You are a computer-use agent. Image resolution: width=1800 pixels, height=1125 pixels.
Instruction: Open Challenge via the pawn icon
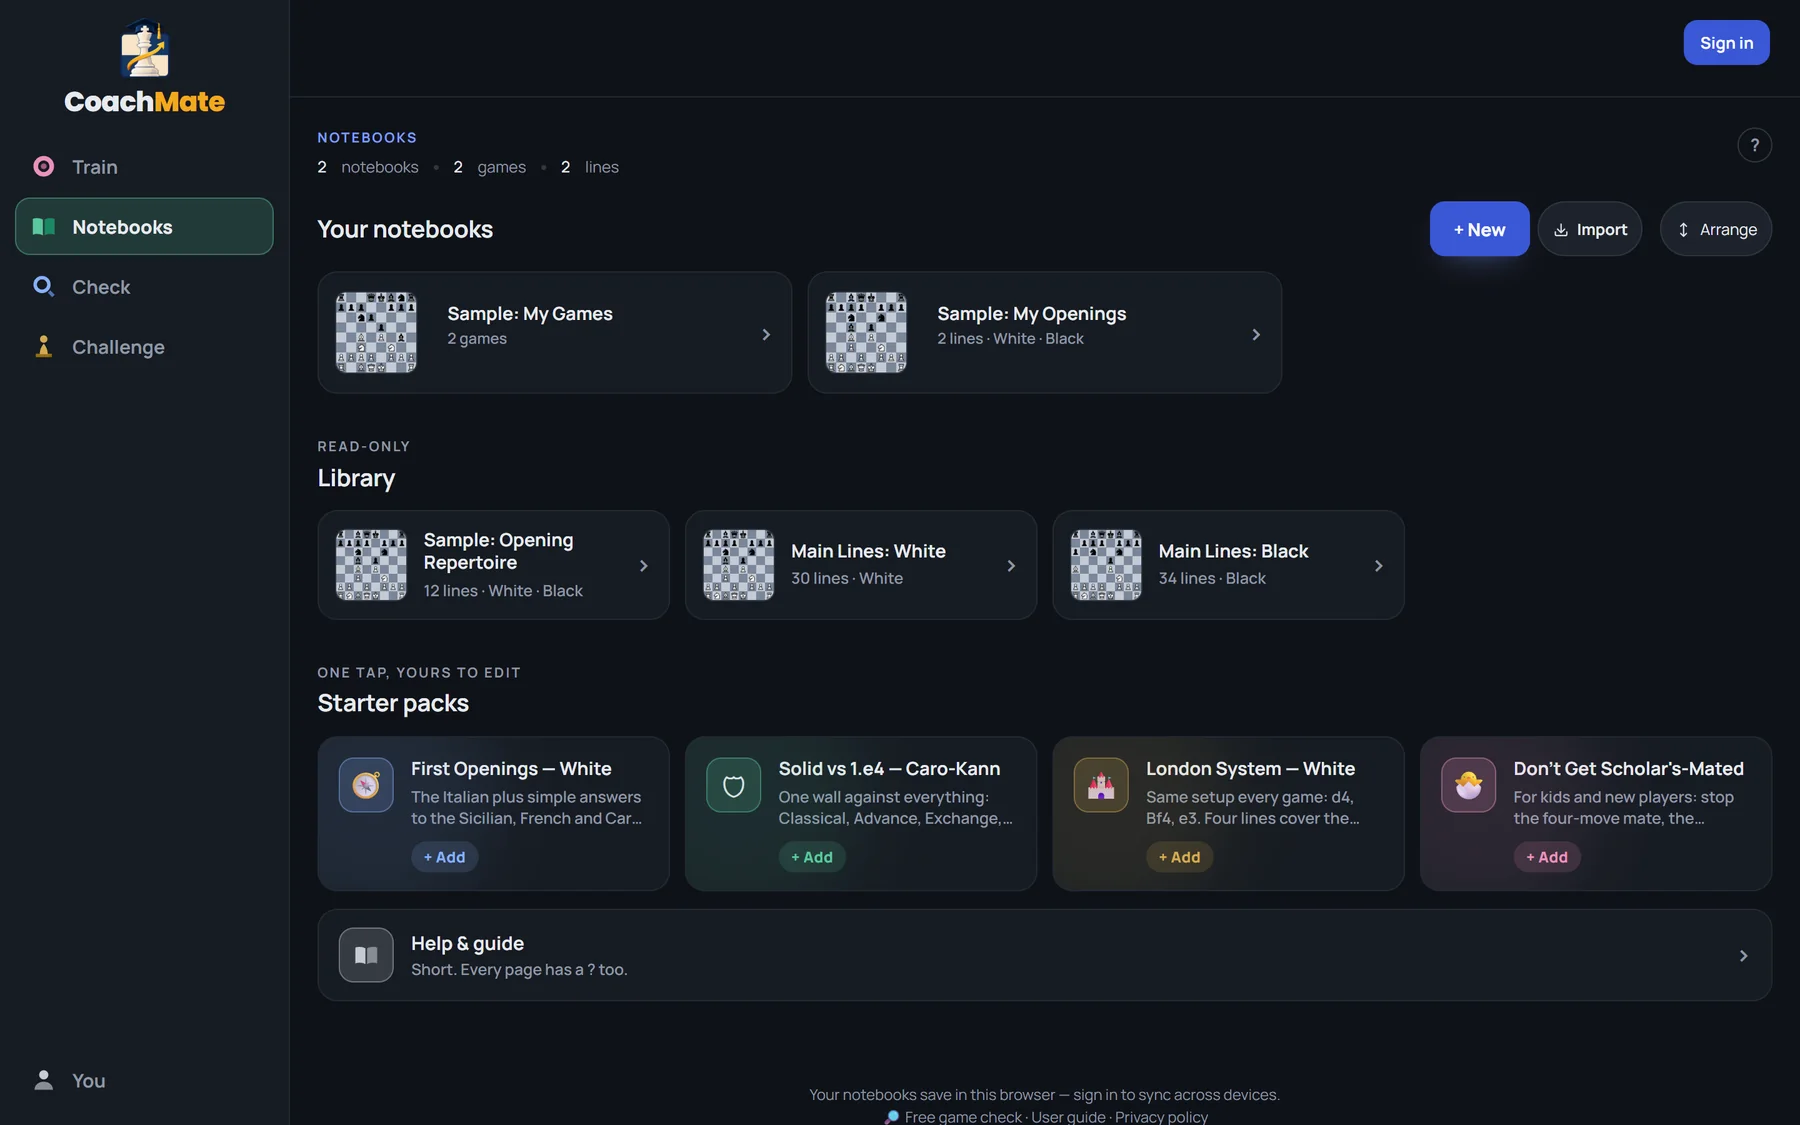tap(44, 347)
